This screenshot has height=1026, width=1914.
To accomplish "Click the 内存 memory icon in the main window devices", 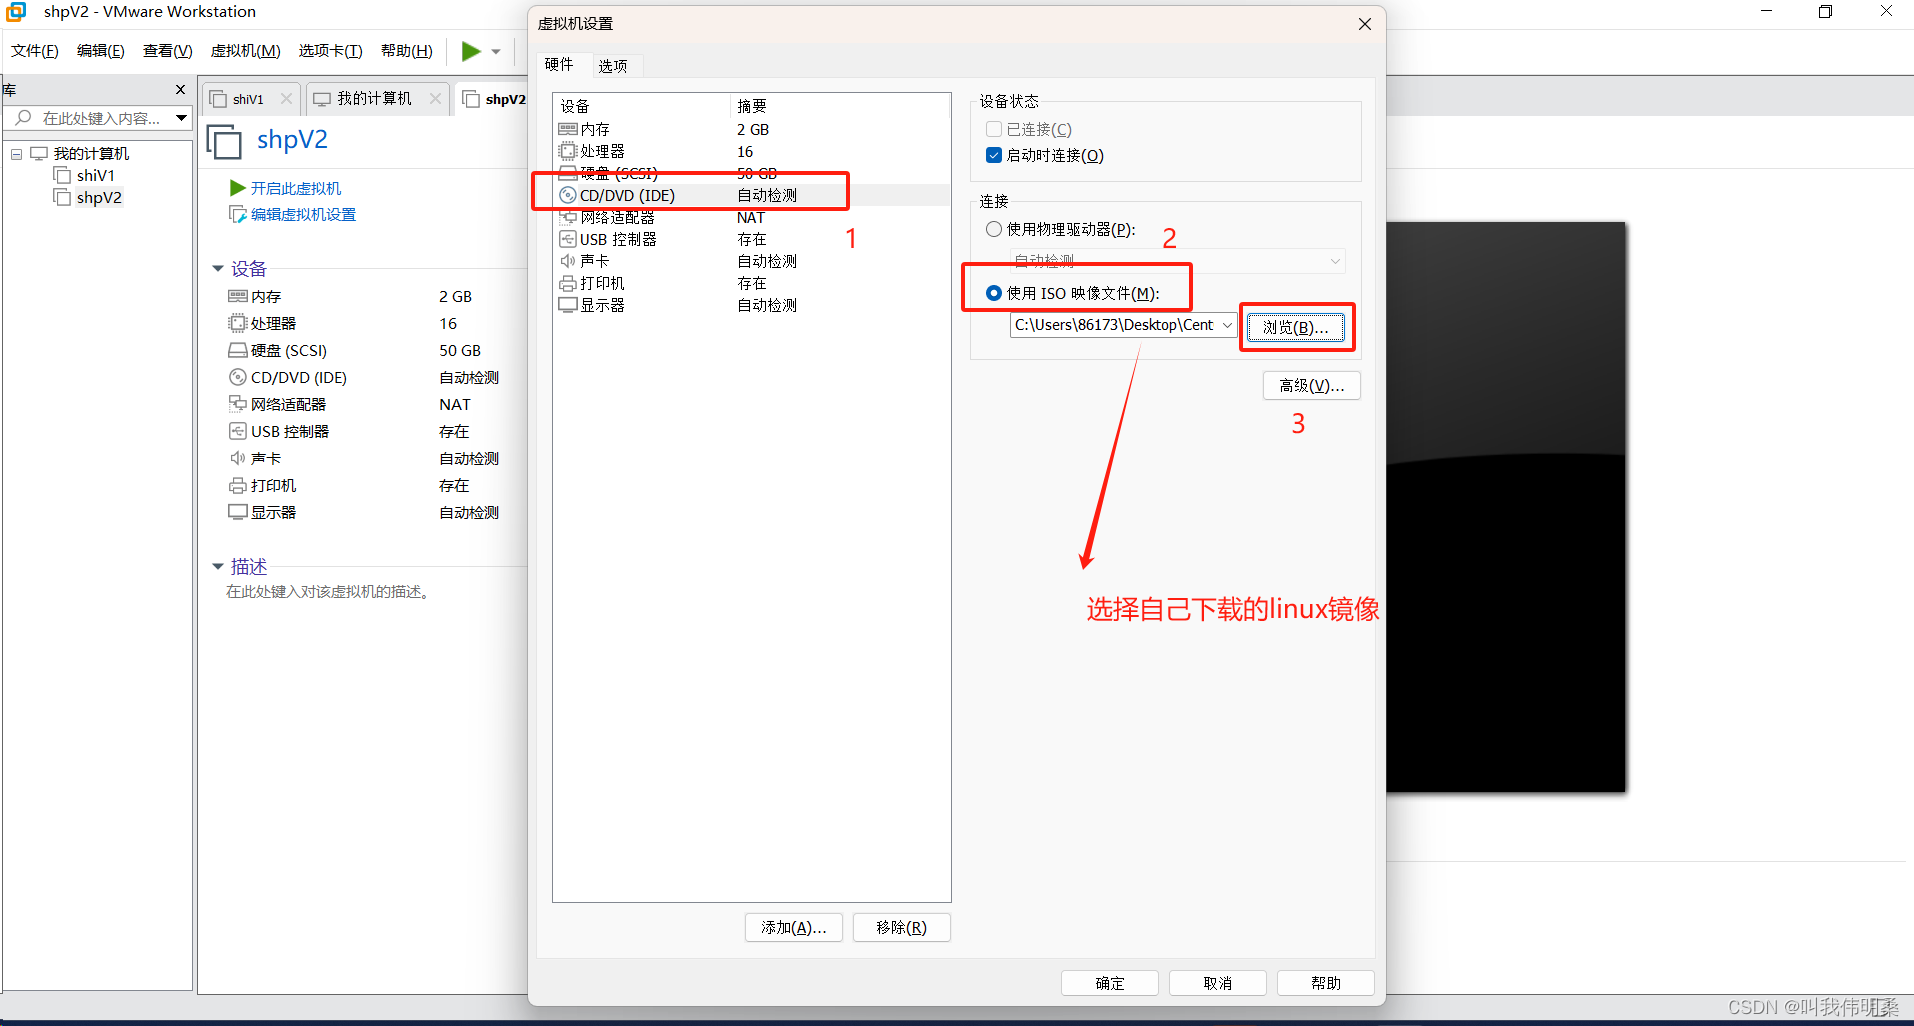I will (x=238, y=296).
